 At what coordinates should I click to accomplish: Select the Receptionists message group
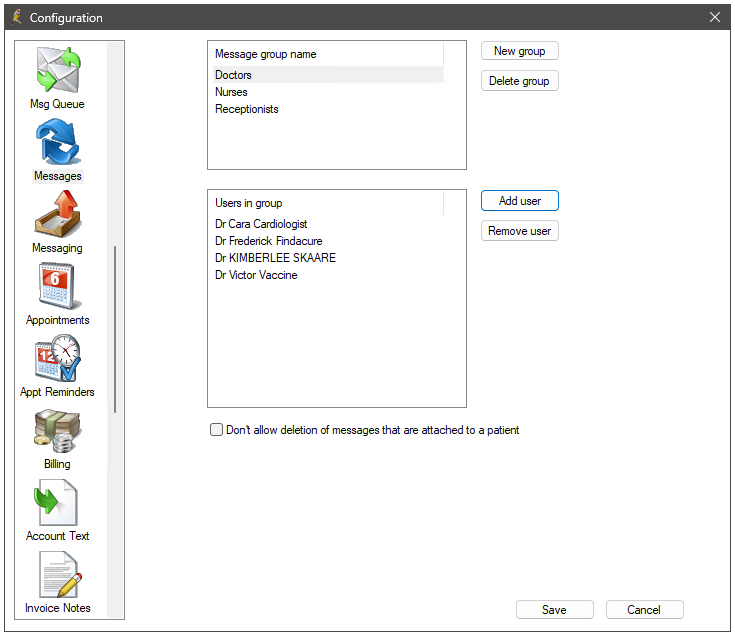pos(328,109)
